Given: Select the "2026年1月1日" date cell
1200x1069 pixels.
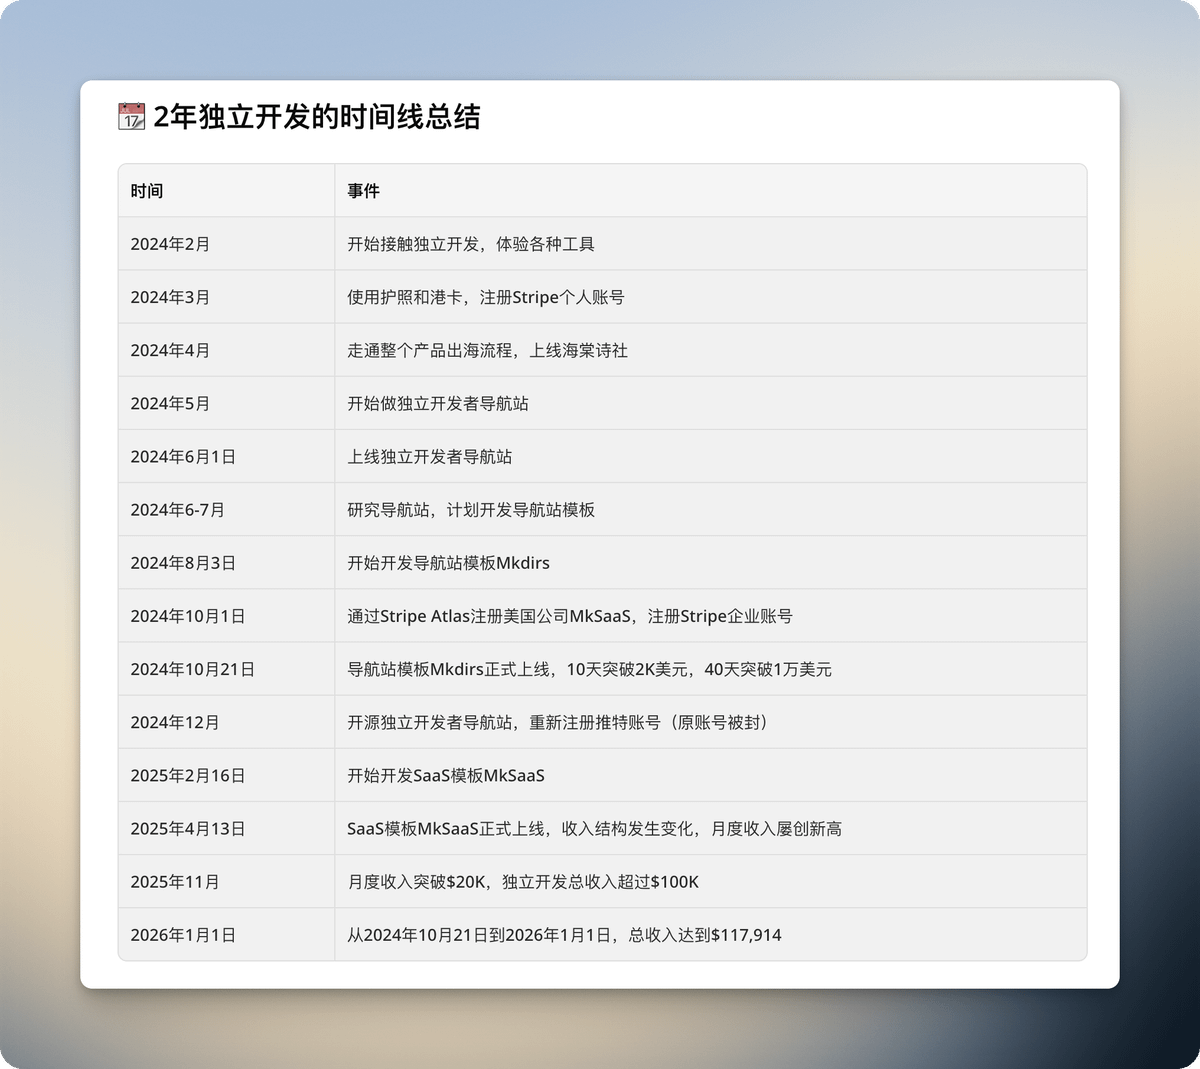Looking at the screenshot, I should 183,935.
